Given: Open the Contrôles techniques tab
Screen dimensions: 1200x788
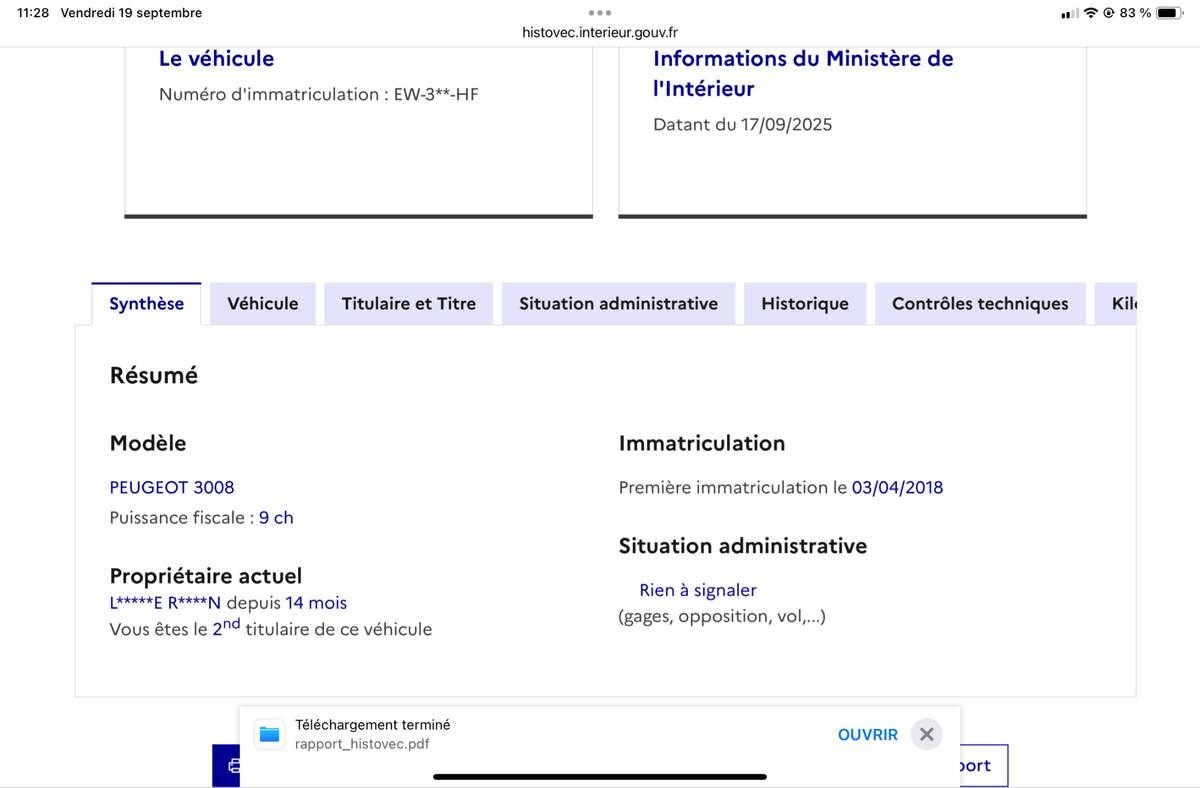Looking at the screenshot, I should click(x=980, y=304).
